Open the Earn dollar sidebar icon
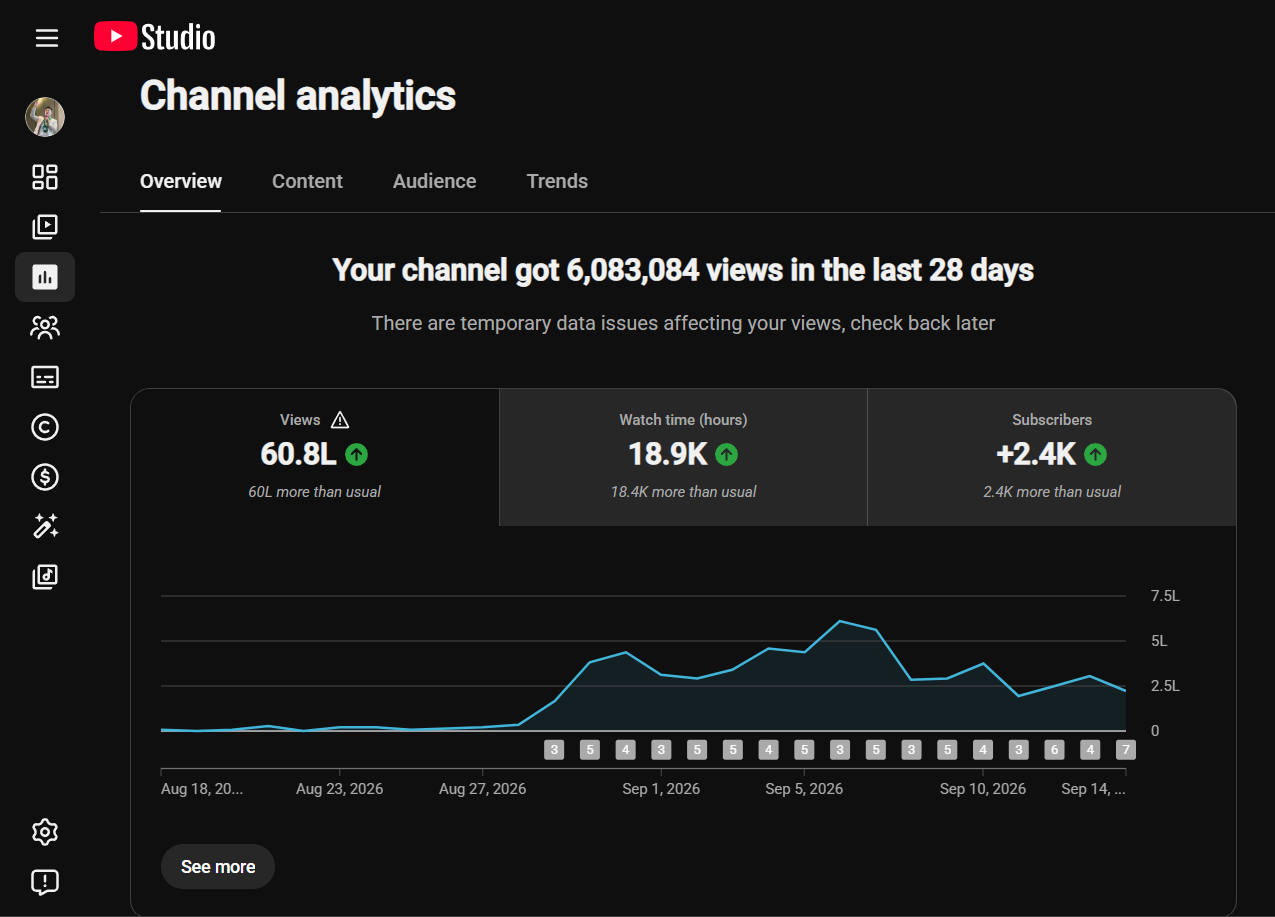The width and height of the screenshot is (1275, 917). point(45,477)
